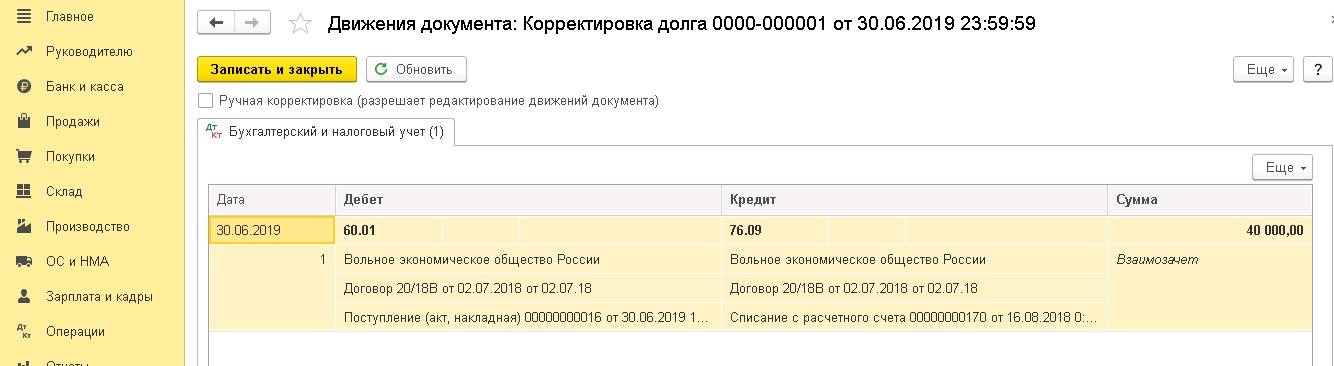The width and height of the screenshot is (1334, 366).
Task: Enable the Ручная корректировка checkbox
Action: coord(206,100)
